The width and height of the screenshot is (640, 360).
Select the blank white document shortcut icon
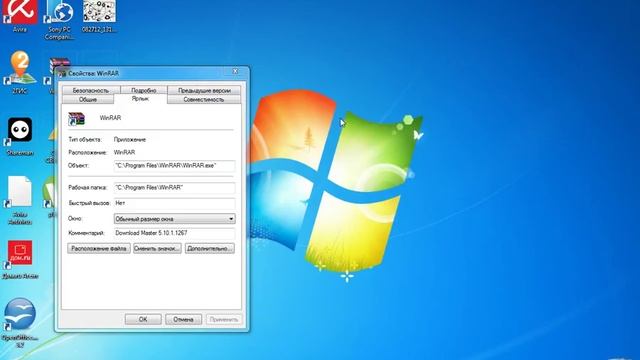(20, 192)
